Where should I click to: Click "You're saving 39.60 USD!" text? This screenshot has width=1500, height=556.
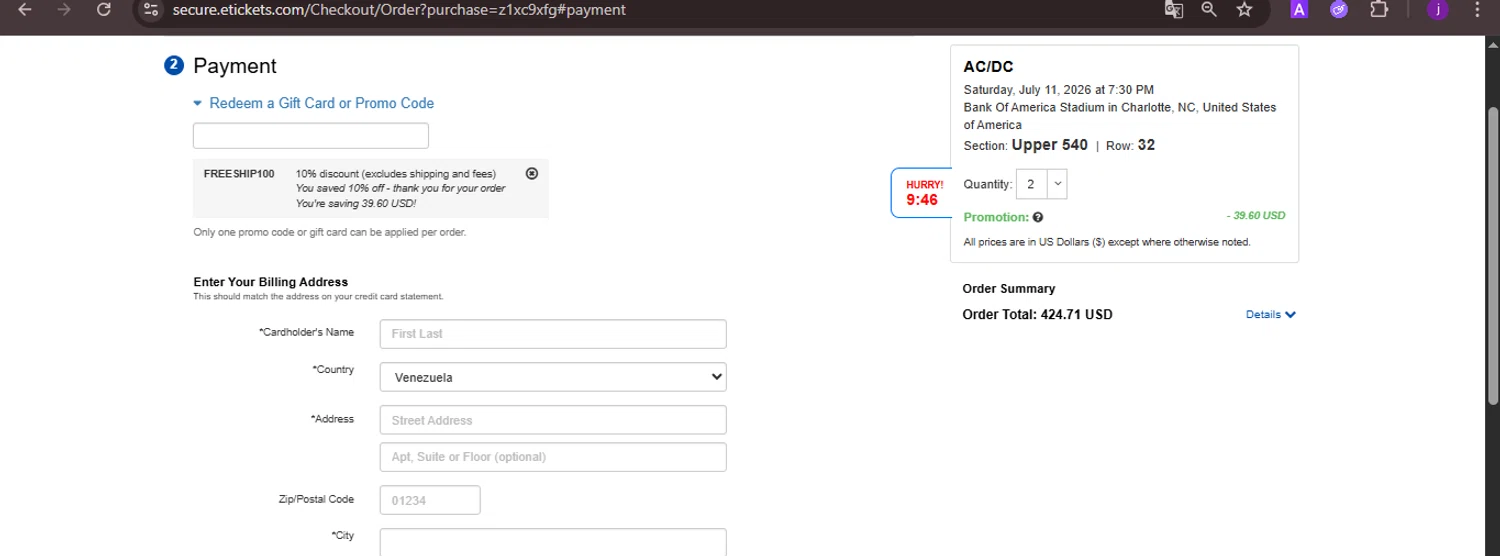click(x=355, y=204)
